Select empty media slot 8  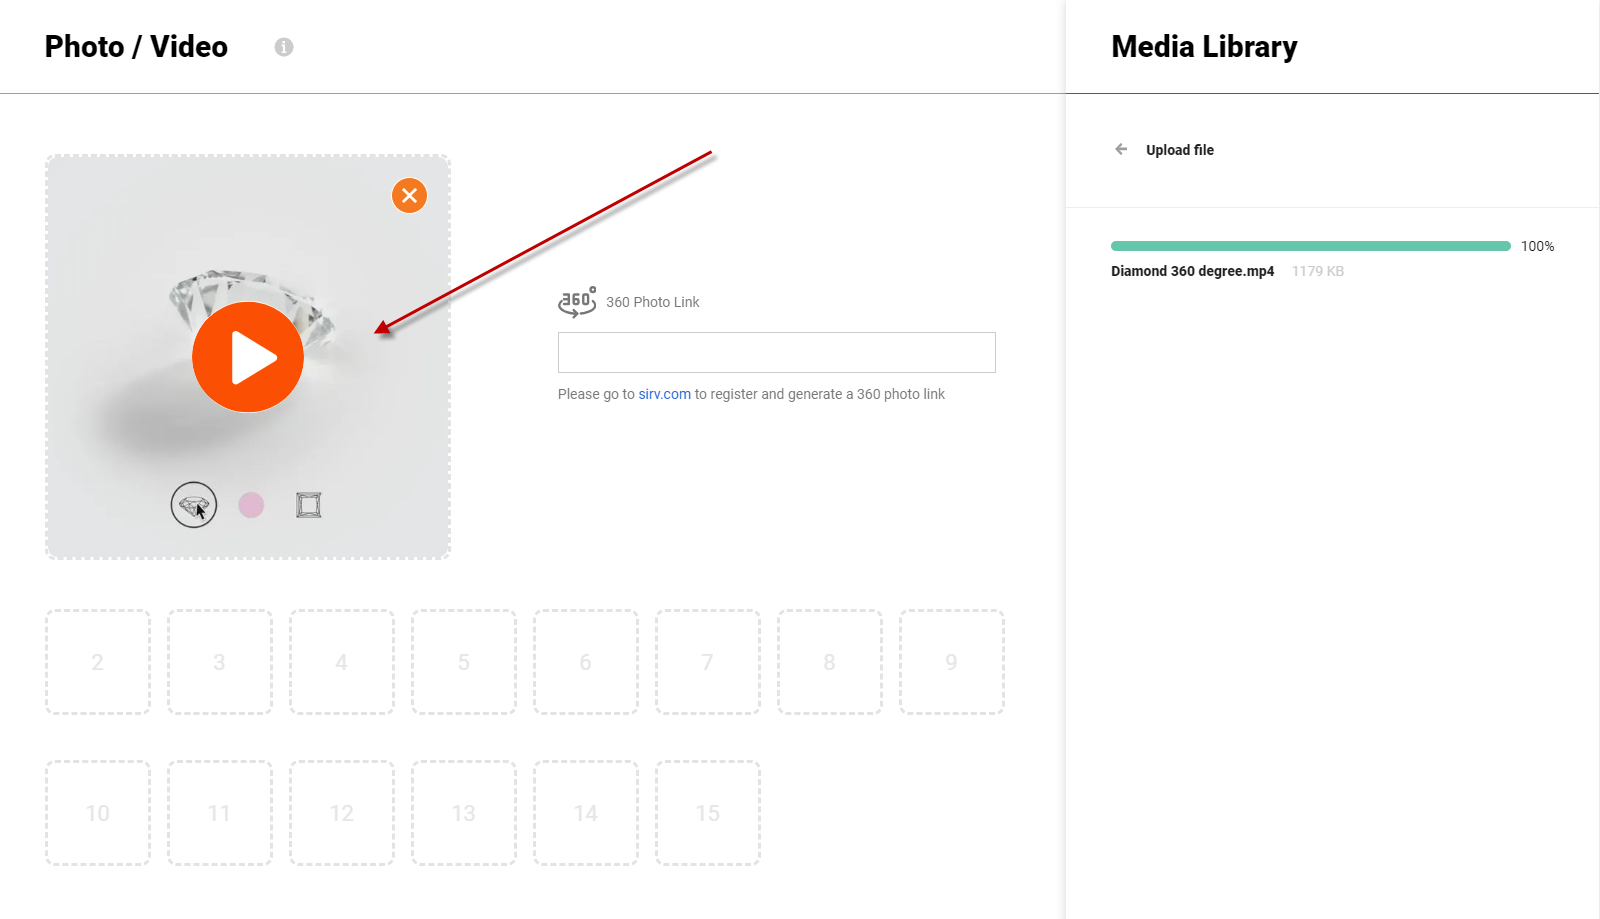coord(830,662)
